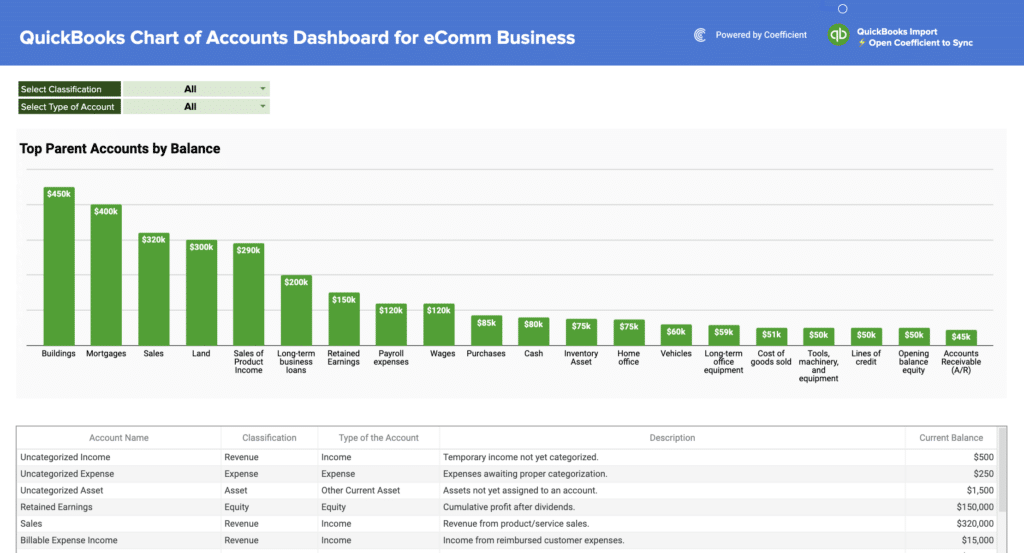Select the Uncategorized Asset account cell
Screen dimensions: 1024x553
point(119,490)
